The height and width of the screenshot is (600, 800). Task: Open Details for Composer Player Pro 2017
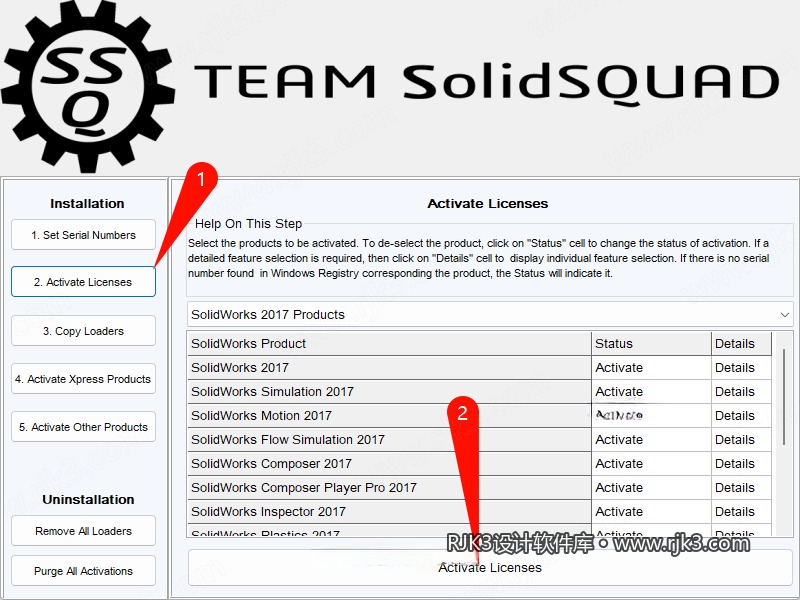pos(741,487)
